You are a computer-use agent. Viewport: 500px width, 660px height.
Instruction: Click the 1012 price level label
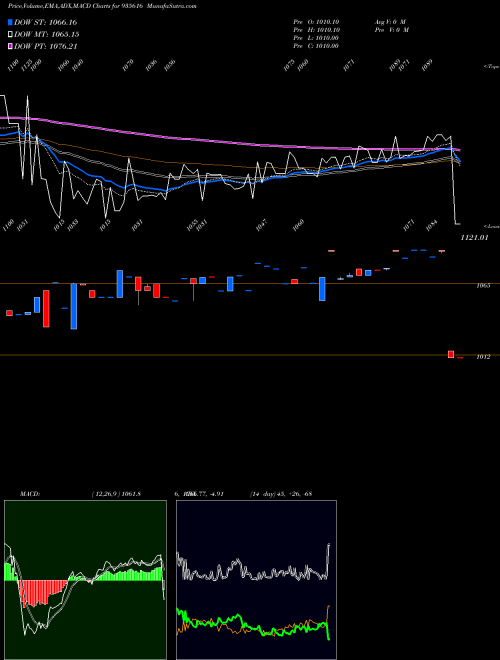point(483,357)
